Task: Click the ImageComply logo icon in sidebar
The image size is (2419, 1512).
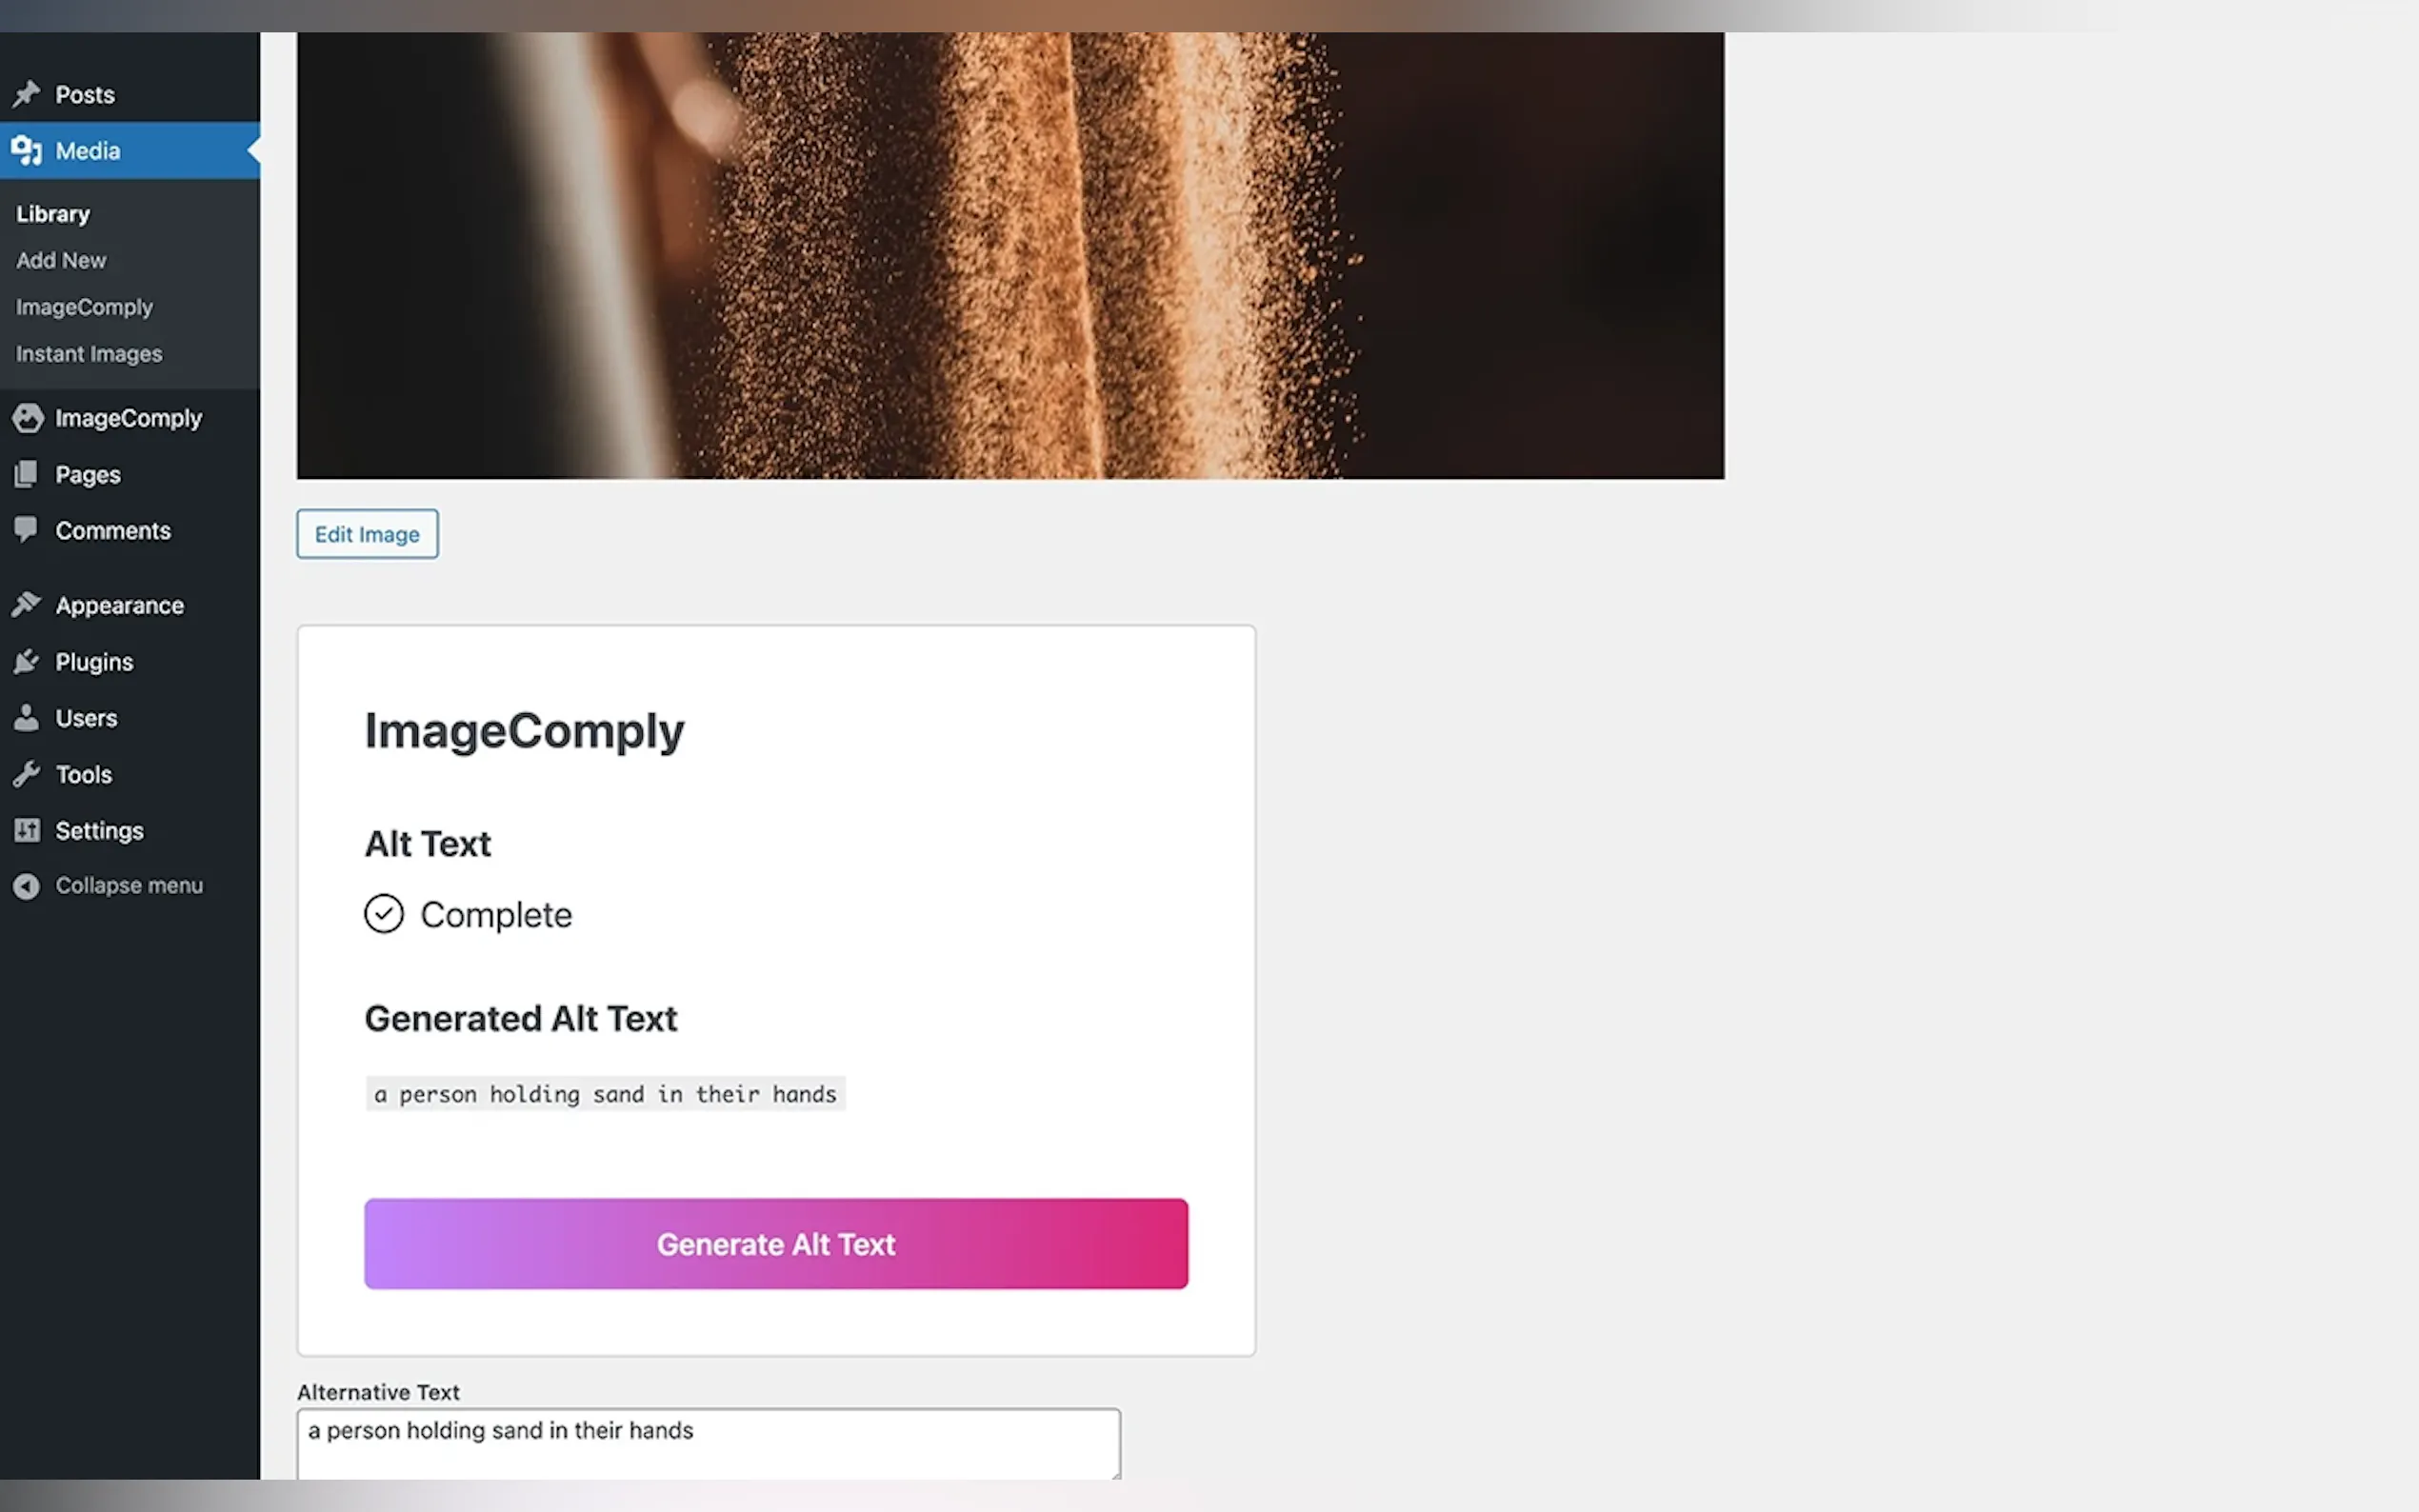Action: pyautogui.click(x=28, y=418)
